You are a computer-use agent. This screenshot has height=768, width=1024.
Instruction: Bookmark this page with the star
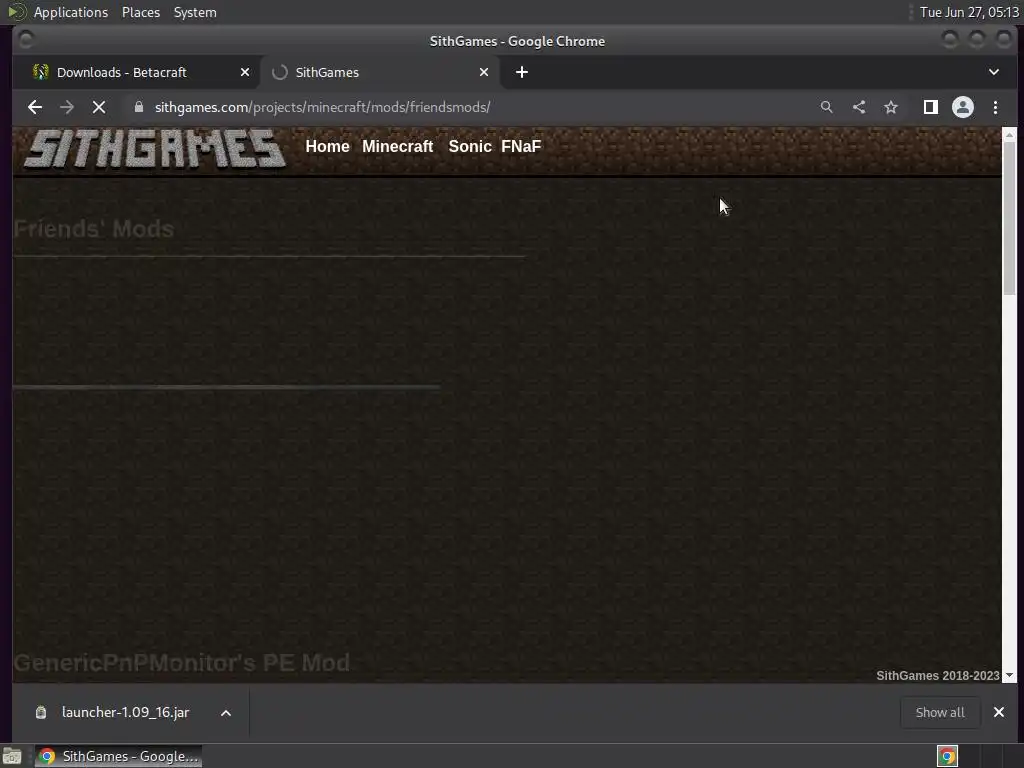891,107
